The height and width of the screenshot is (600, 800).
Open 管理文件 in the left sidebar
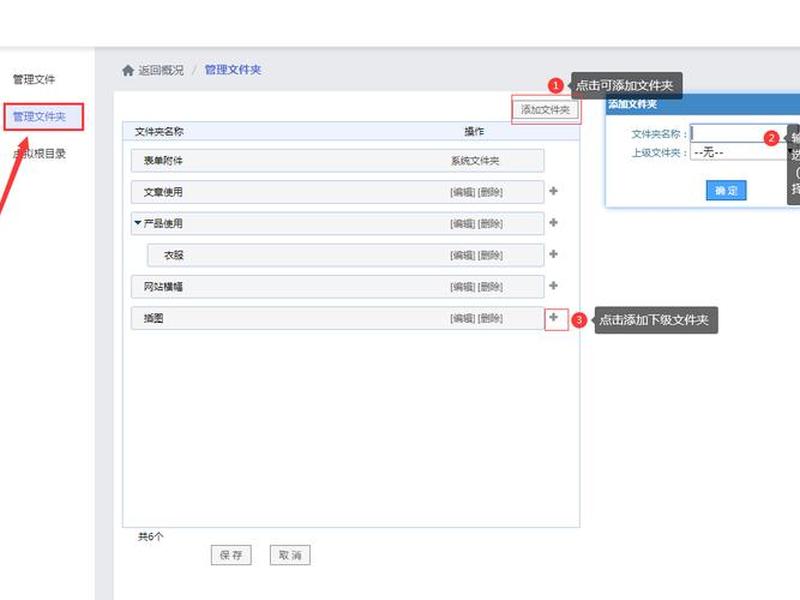[x=34, y=80]
